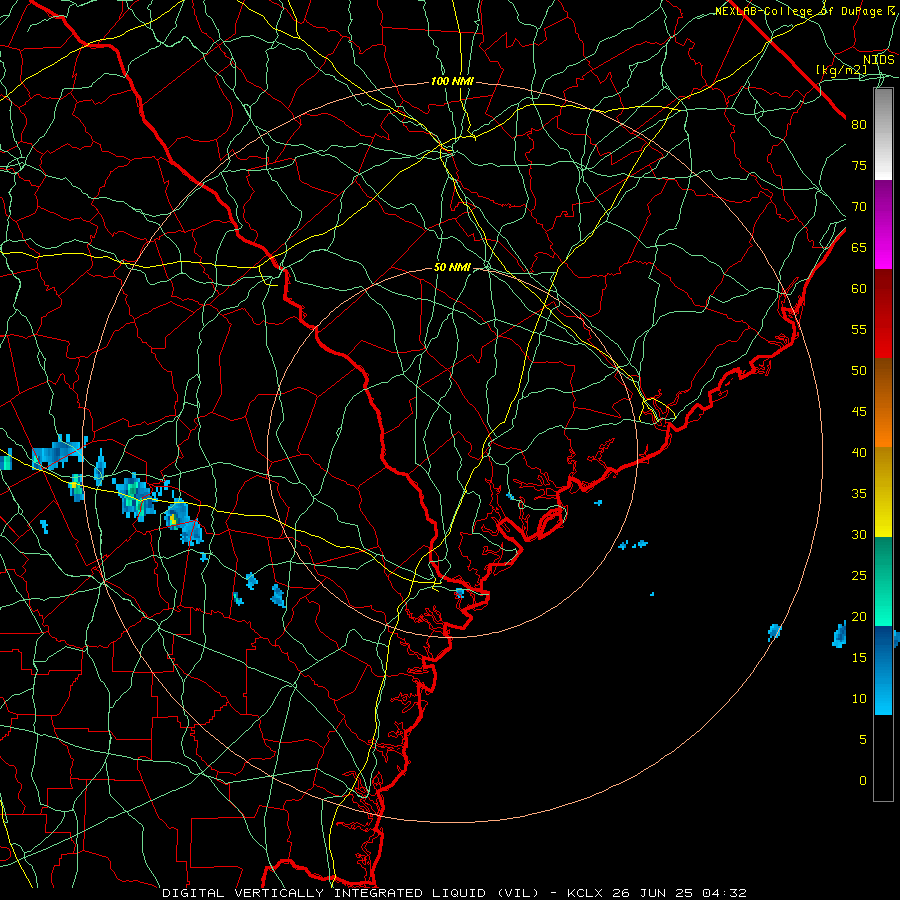Select the 20 value on the color scale
This screenshot has width=900, height=900.
click(859, 616)
